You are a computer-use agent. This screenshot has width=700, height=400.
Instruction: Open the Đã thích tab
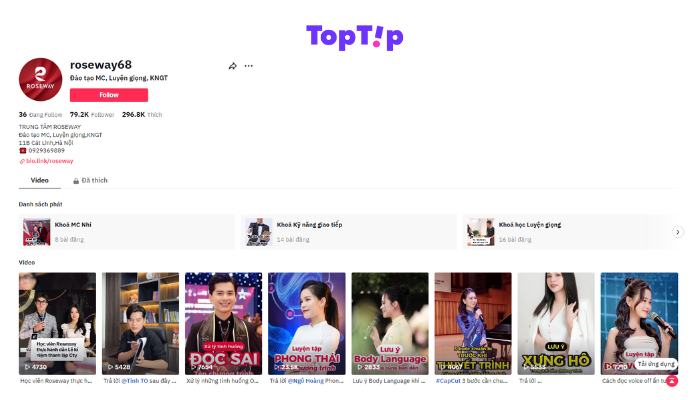pos(90,180)
